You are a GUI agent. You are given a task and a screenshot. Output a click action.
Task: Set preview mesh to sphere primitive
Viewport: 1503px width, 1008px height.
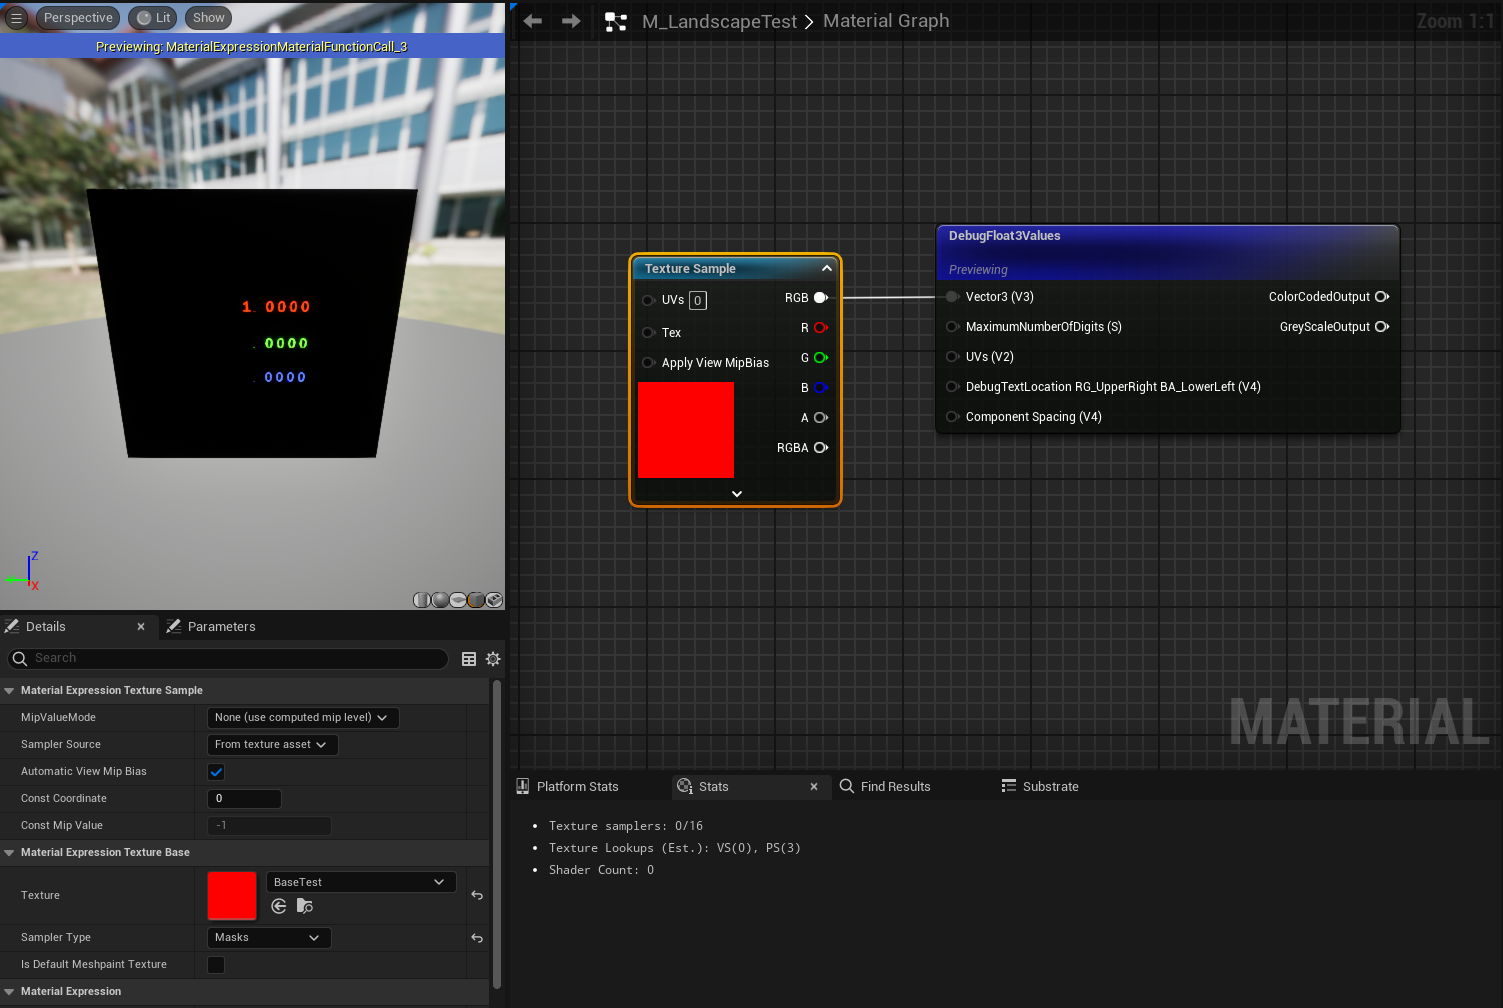point(440,600)
